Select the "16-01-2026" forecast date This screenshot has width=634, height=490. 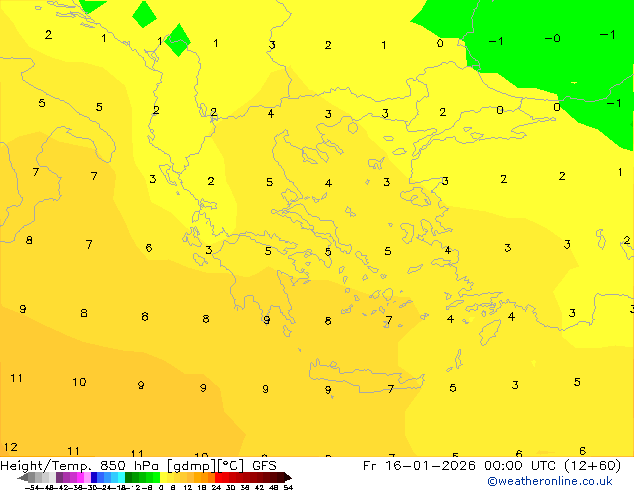point(430,466)
